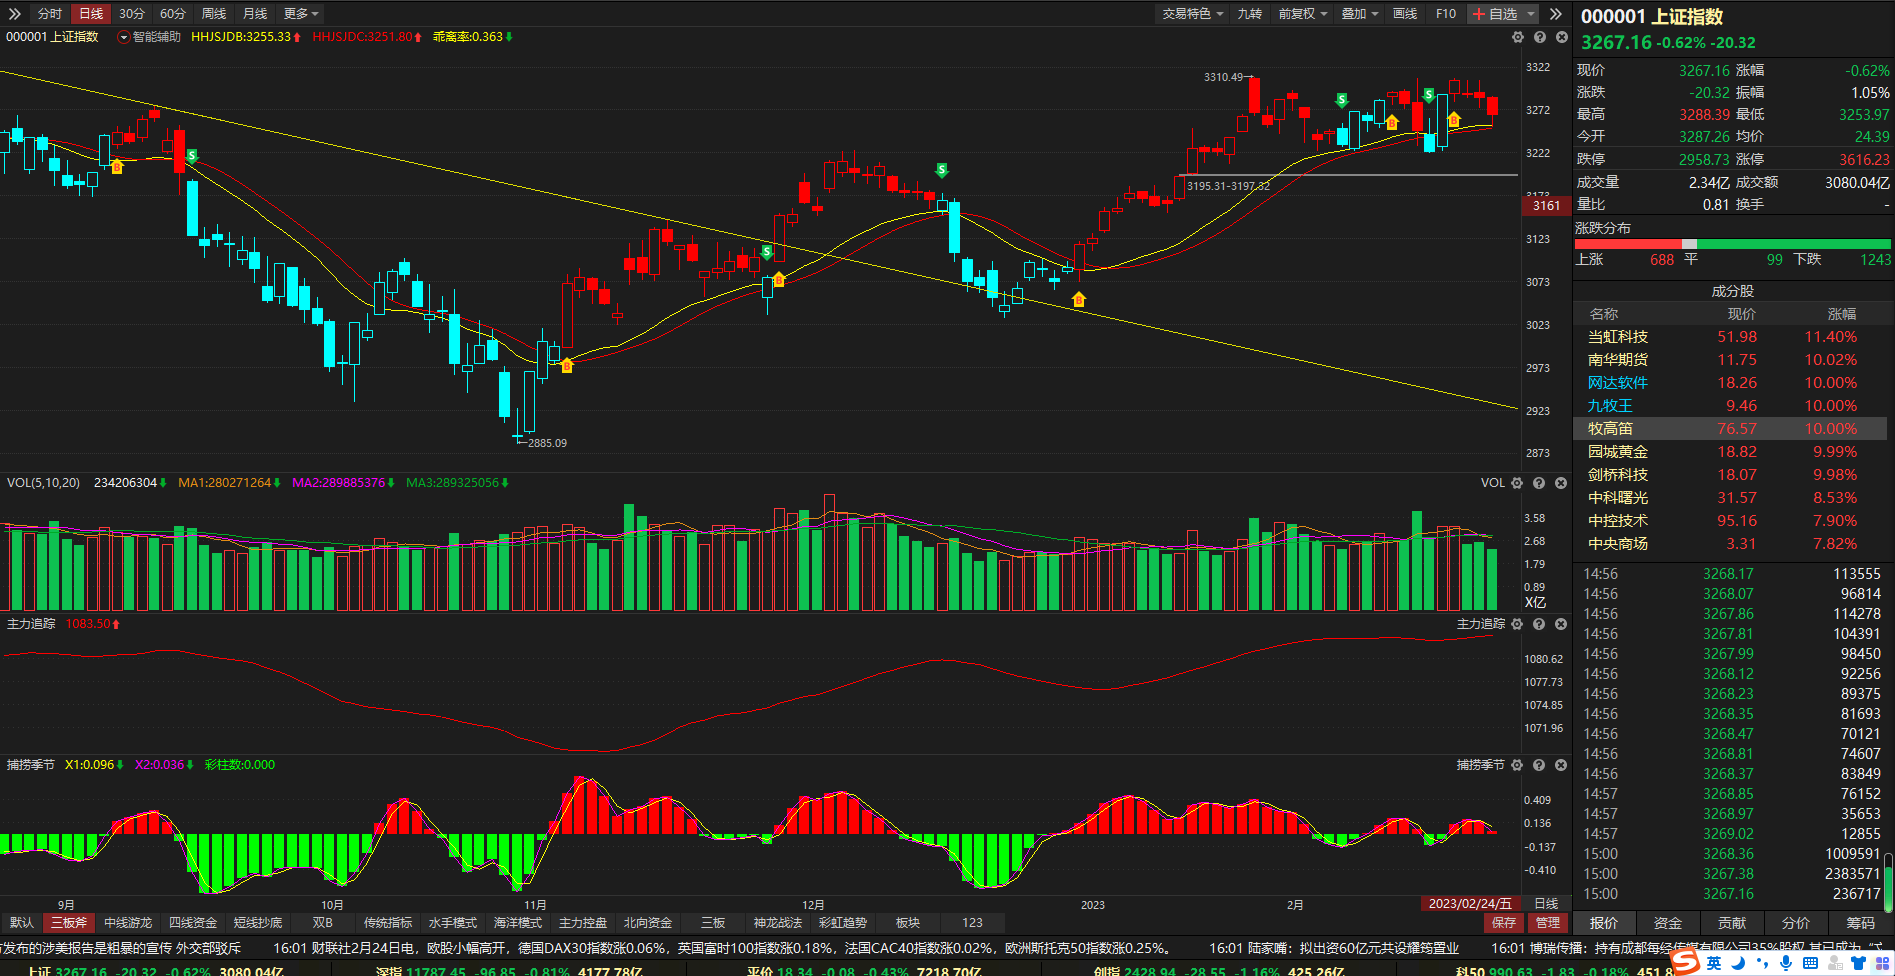Switch to 筹码 tab in right panel
This screenshot has height=976, width=1895.
pyautogui.click(x=1861, y=923)
